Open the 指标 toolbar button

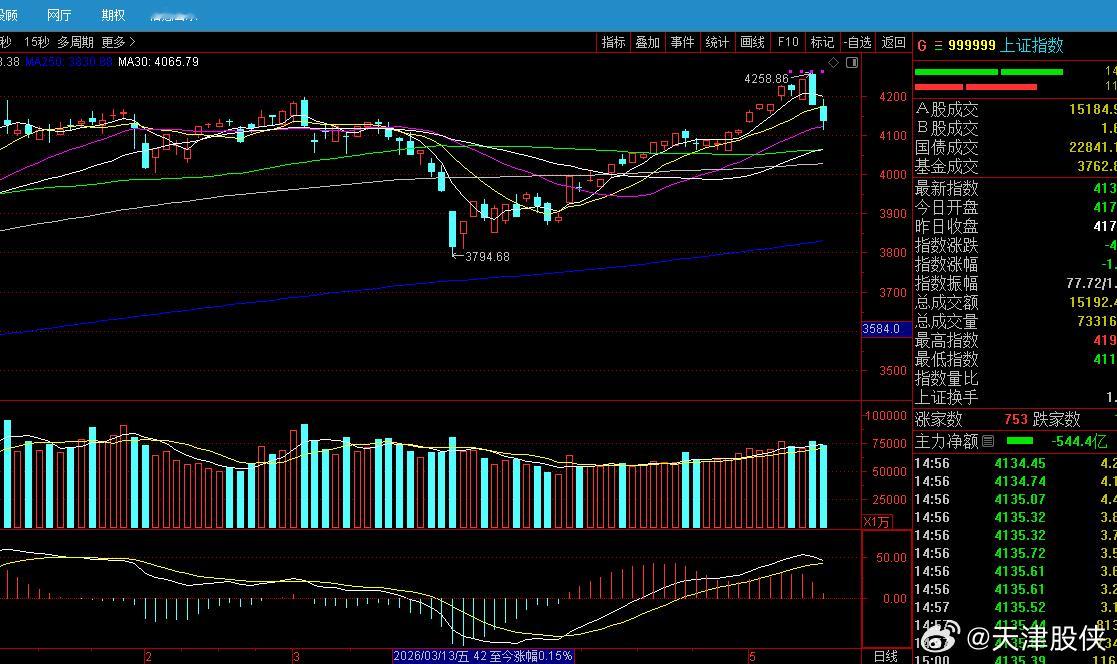point(613,42)
